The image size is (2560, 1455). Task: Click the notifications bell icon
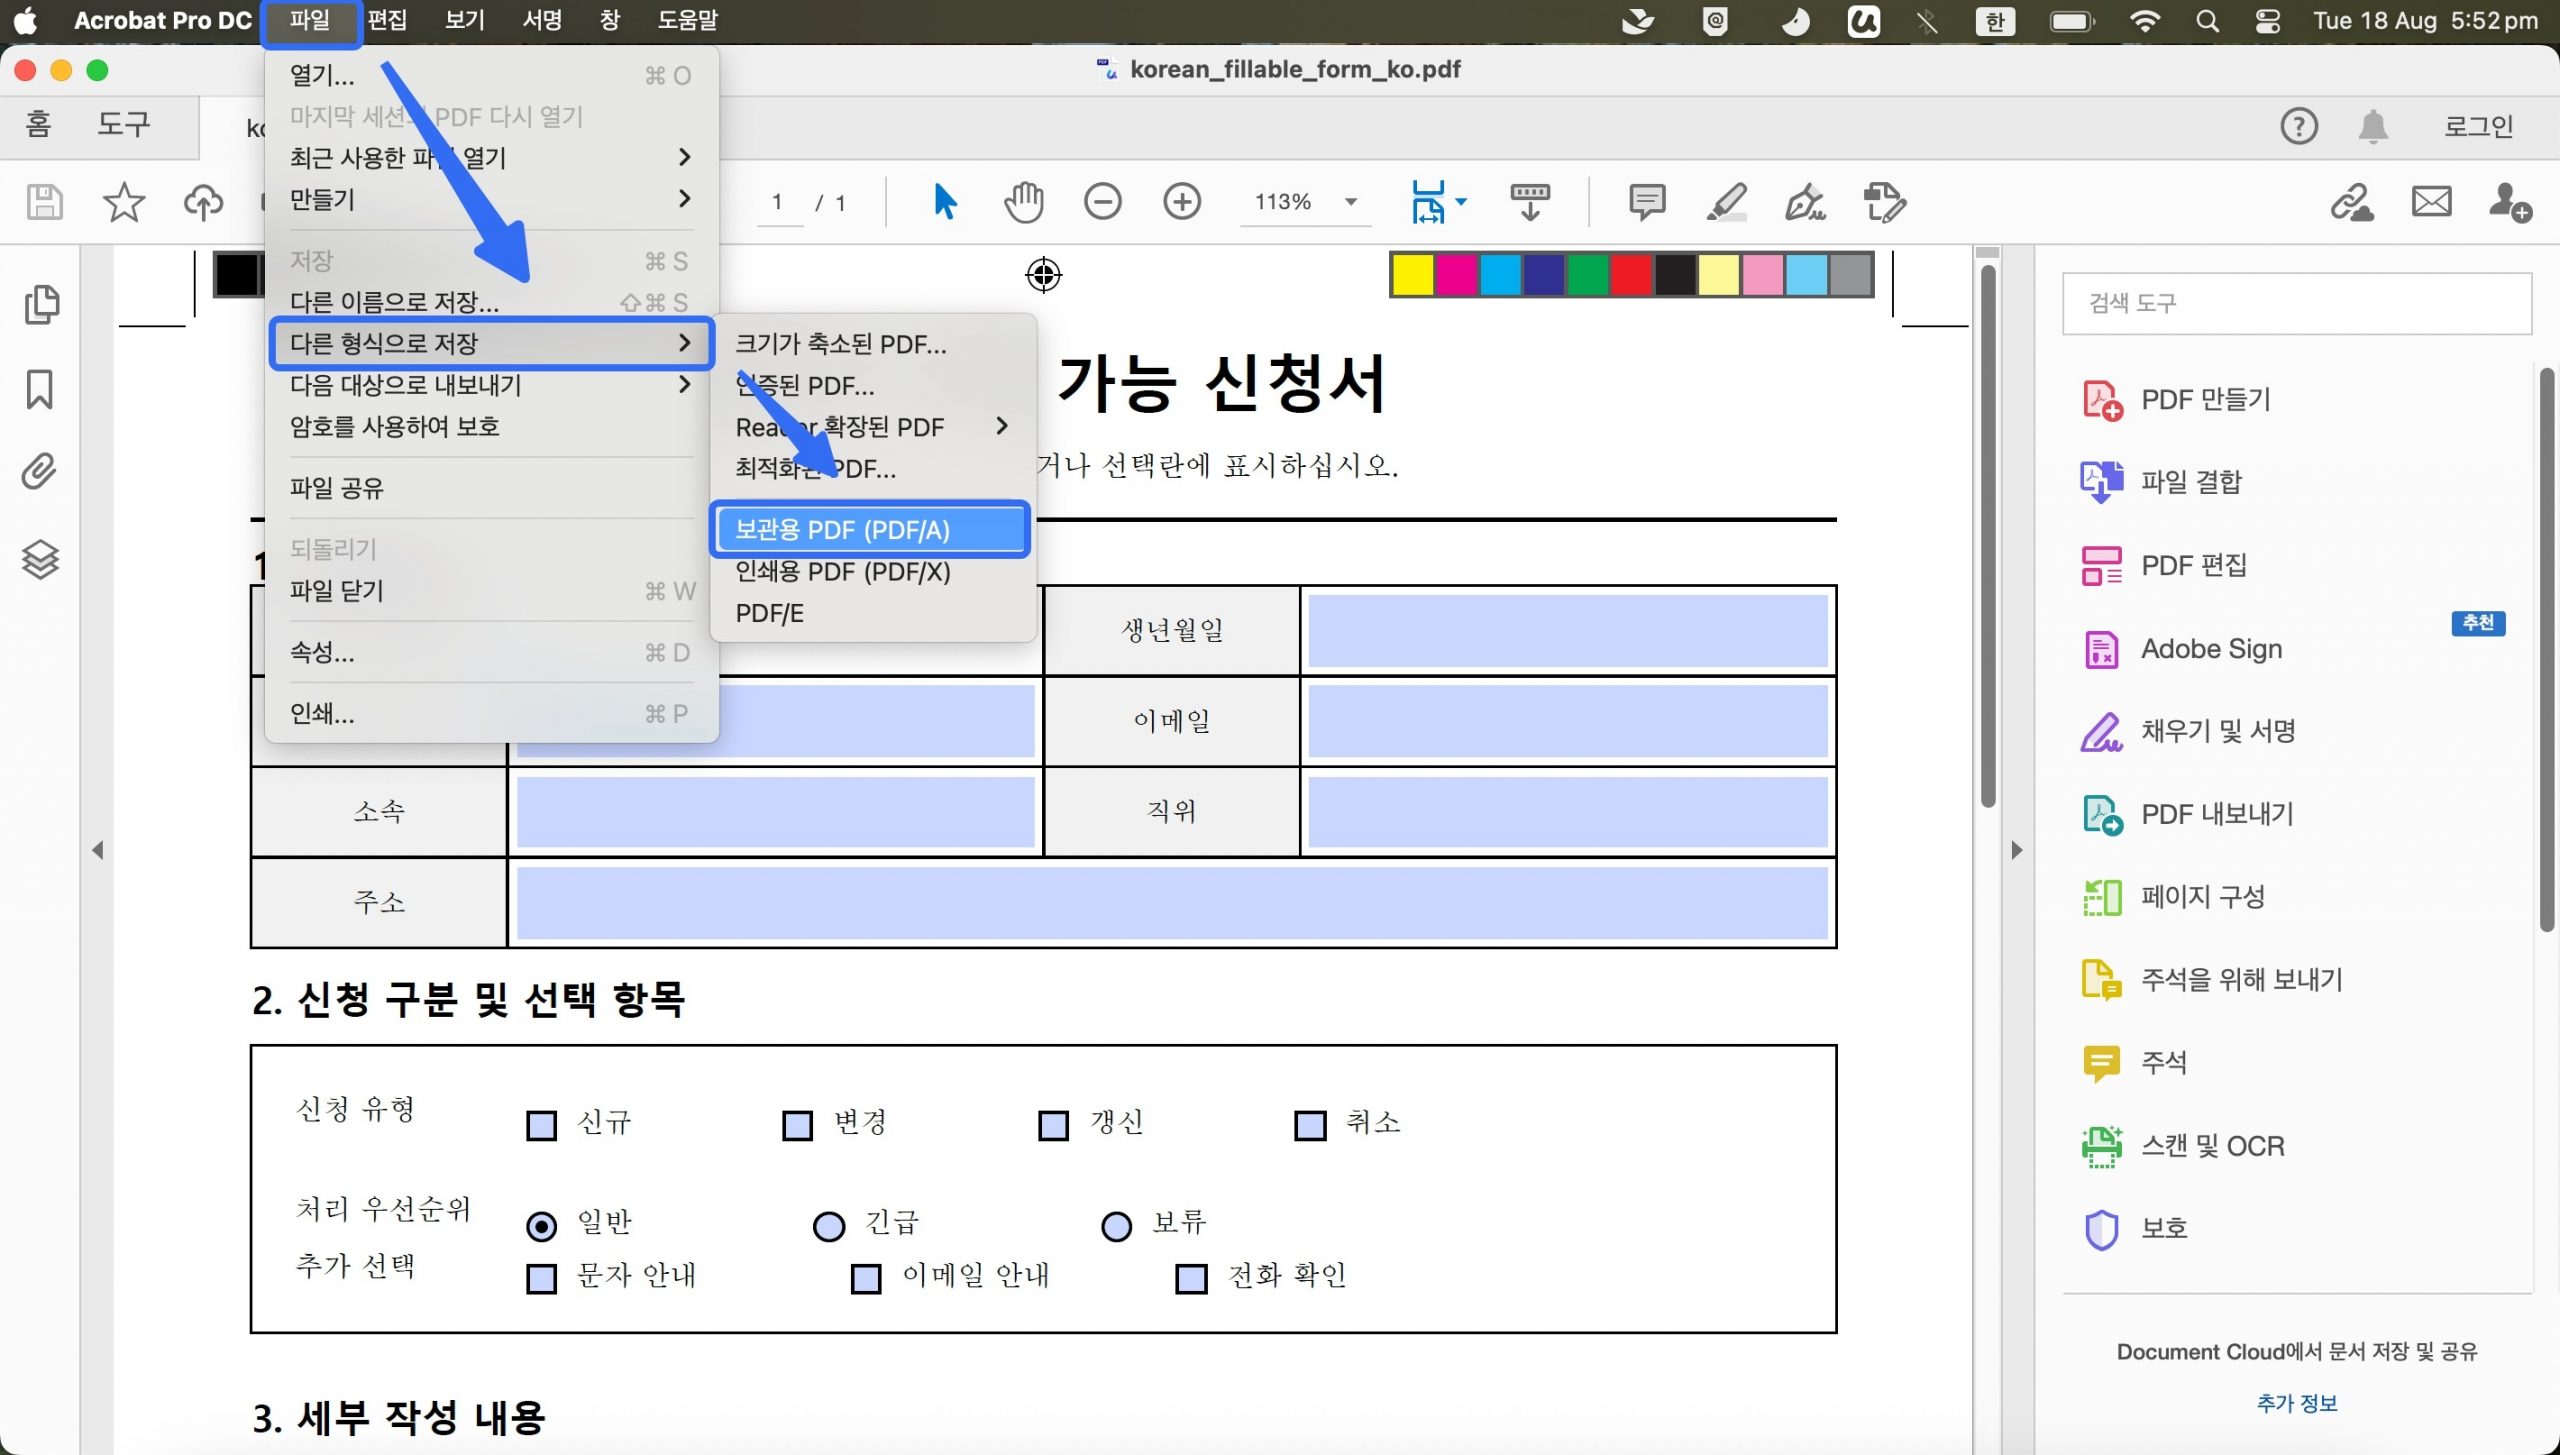click(2373, 126)
